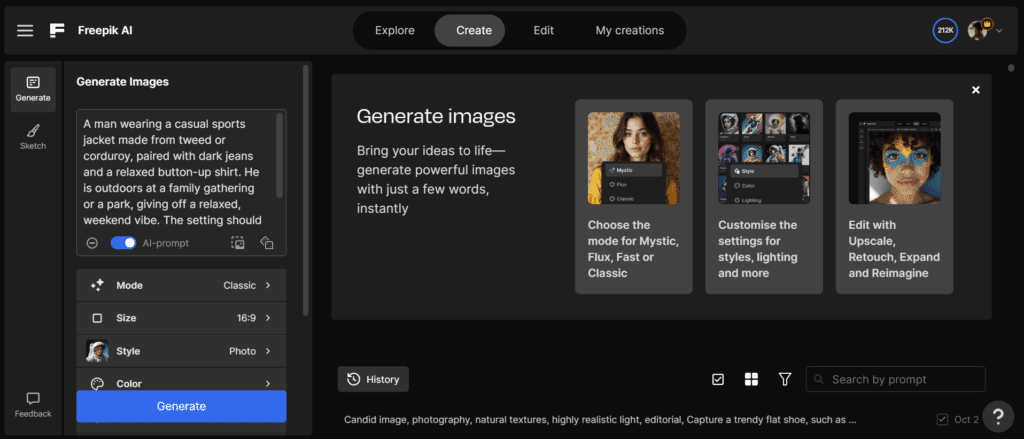Toggle the AI-prompt switch

[124, 243]
